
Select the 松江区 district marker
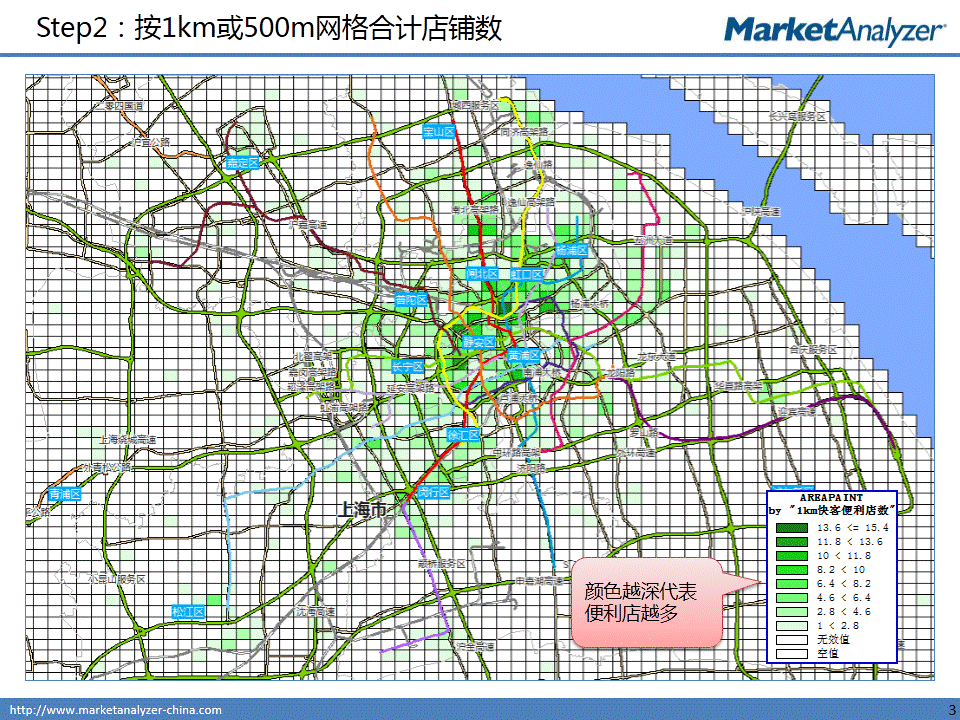[187, 611]
